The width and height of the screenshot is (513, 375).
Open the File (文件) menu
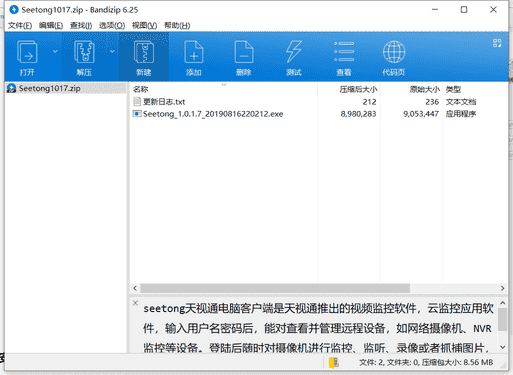pyautogui.click(x=20, y=25)
